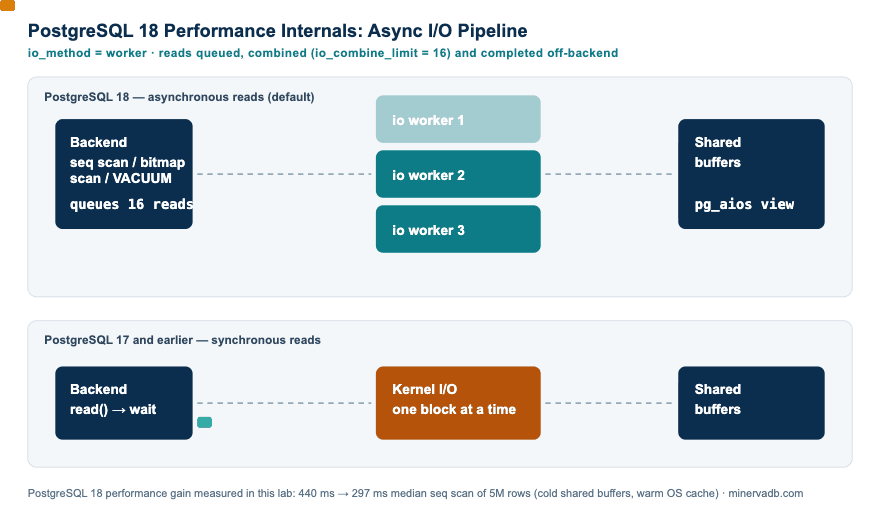Click the small teal marker near Backend read()
This screenshot has width=880, height=513.
204,422
